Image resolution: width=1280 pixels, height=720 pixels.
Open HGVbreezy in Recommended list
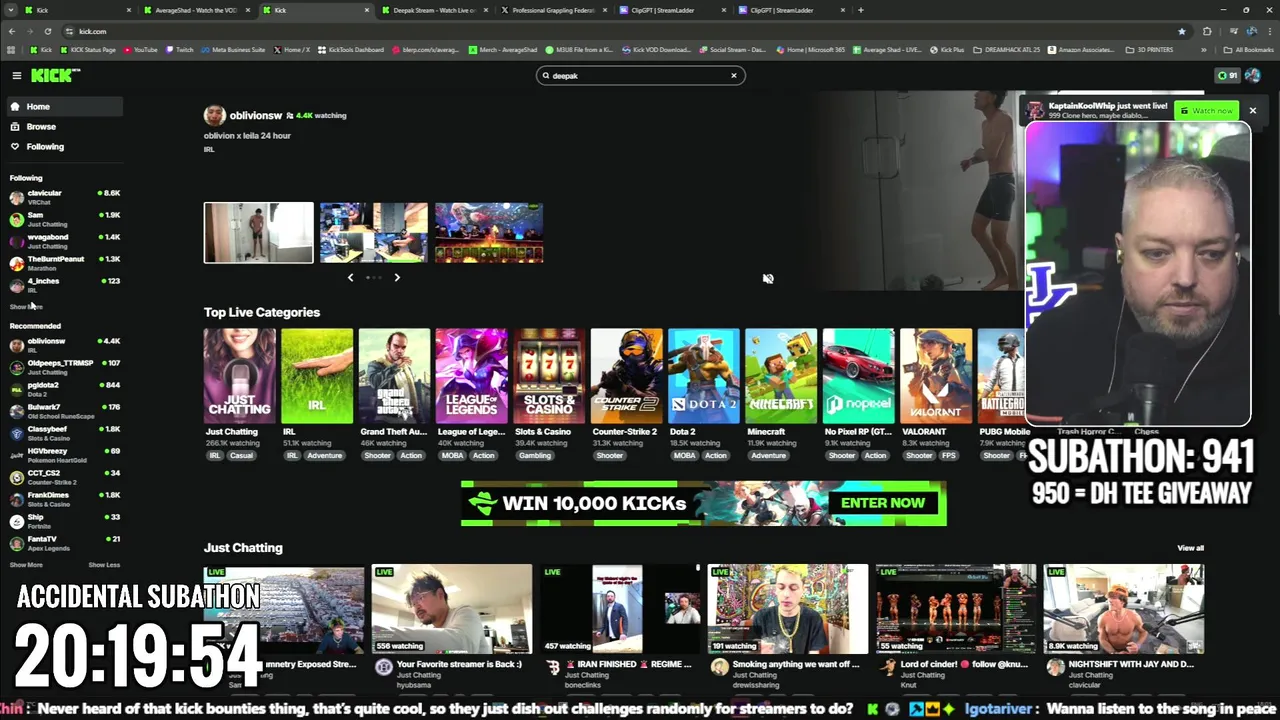click(x=64, y=455)
